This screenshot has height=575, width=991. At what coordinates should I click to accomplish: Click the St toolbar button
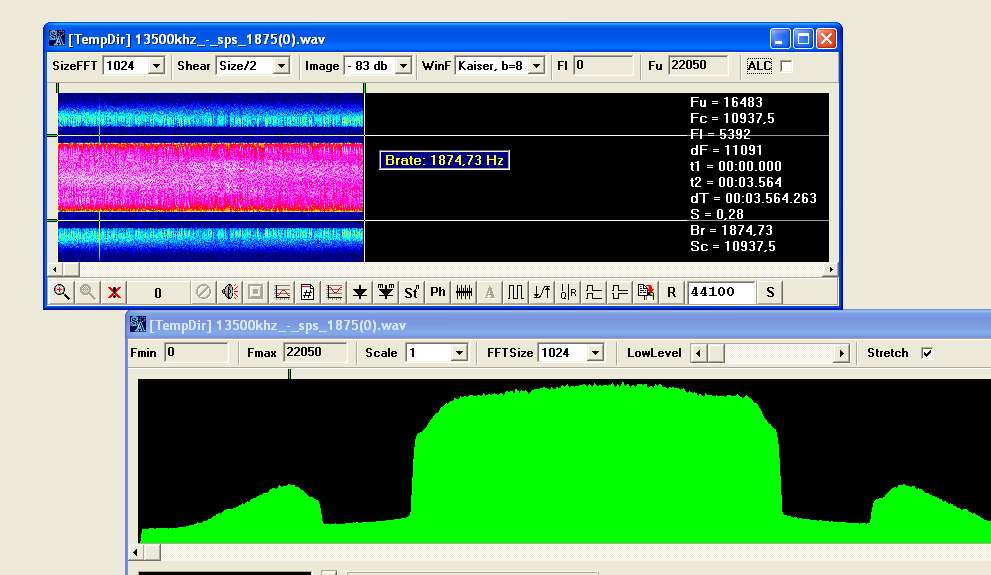pos(411,292)
